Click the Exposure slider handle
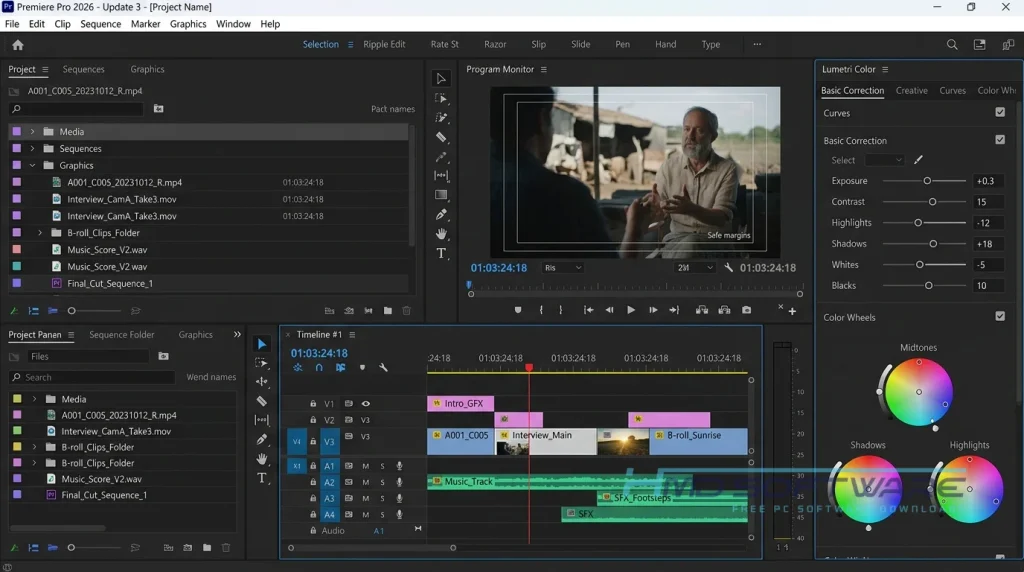1024x572 pixels. pos(927,181)
